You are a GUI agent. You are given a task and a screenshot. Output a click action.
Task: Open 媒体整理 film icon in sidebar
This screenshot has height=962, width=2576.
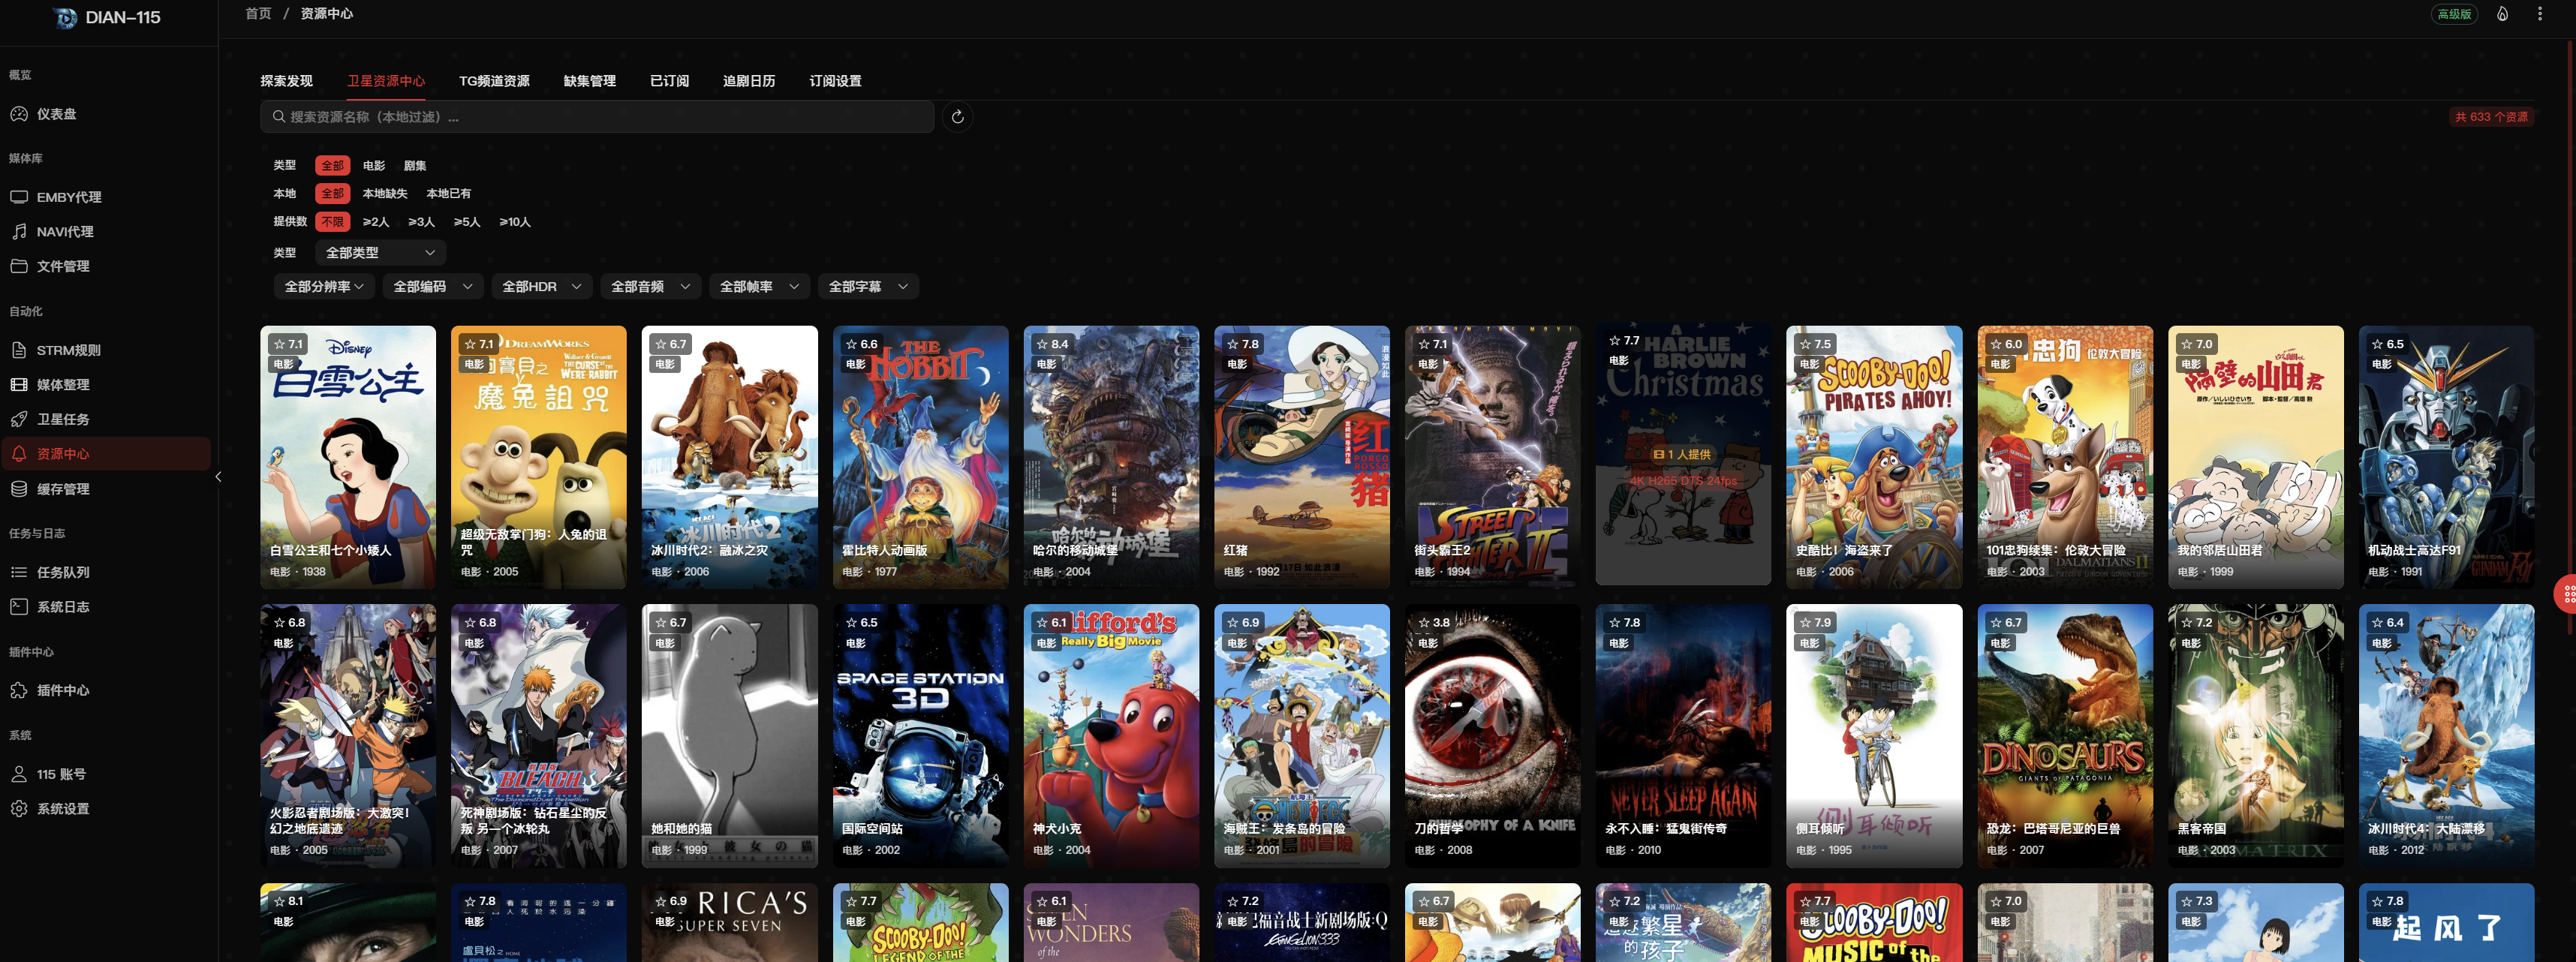coord(19,384)
